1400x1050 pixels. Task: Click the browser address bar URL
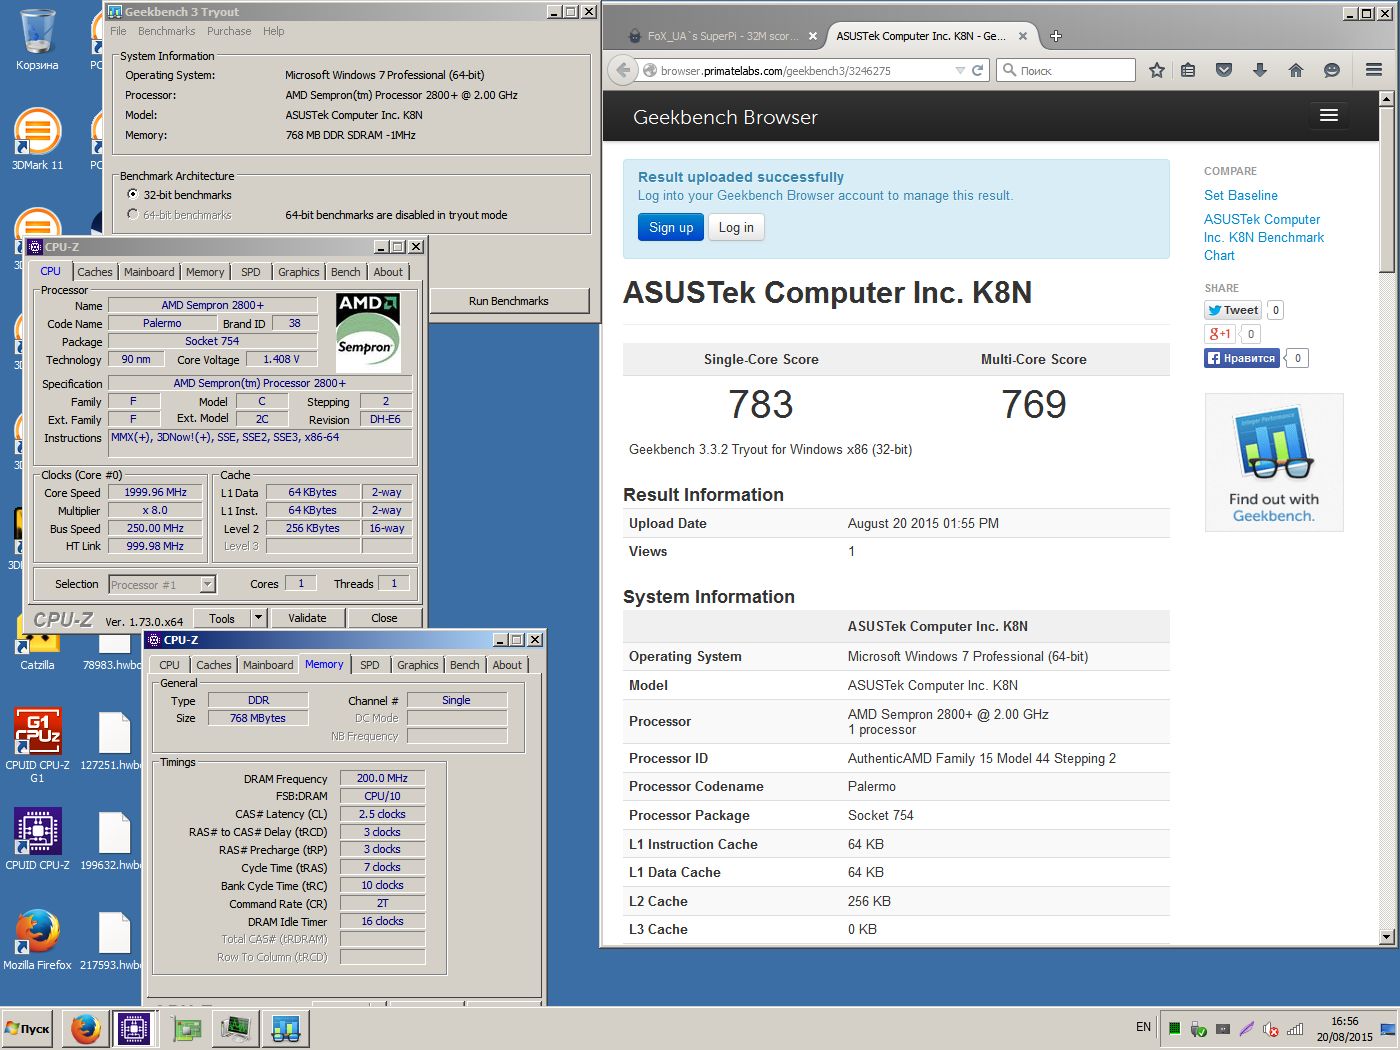775,71
